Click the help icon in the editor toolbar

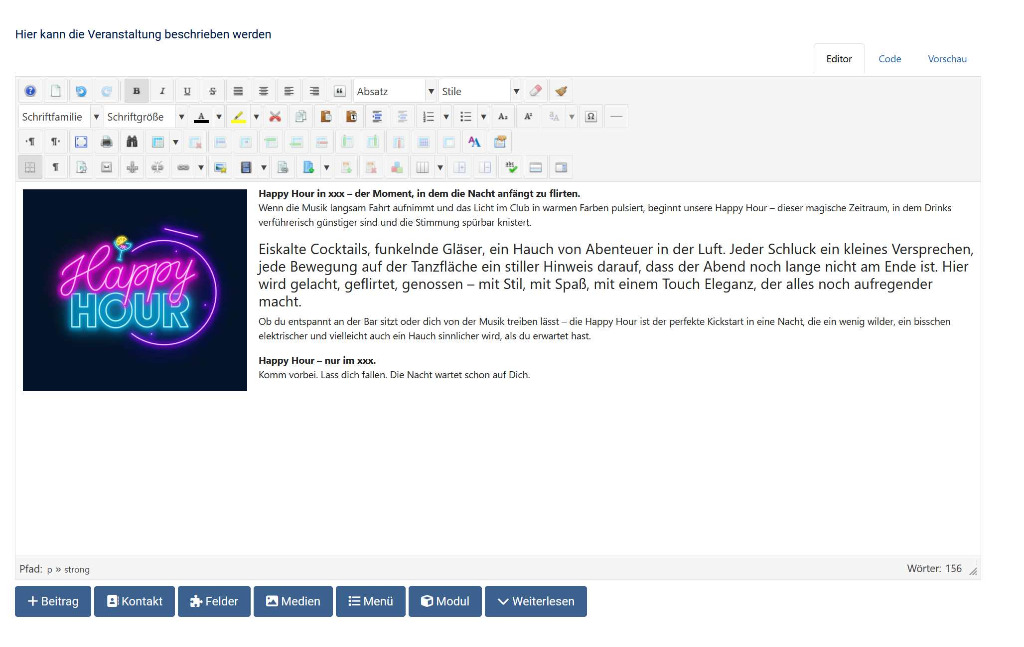[x=30, y=91]
